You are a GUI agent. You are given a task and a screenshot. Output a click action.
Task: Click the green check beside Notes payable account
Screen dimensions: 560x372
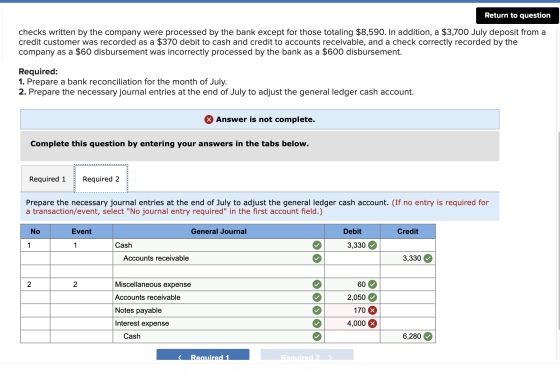pos(317,310)
